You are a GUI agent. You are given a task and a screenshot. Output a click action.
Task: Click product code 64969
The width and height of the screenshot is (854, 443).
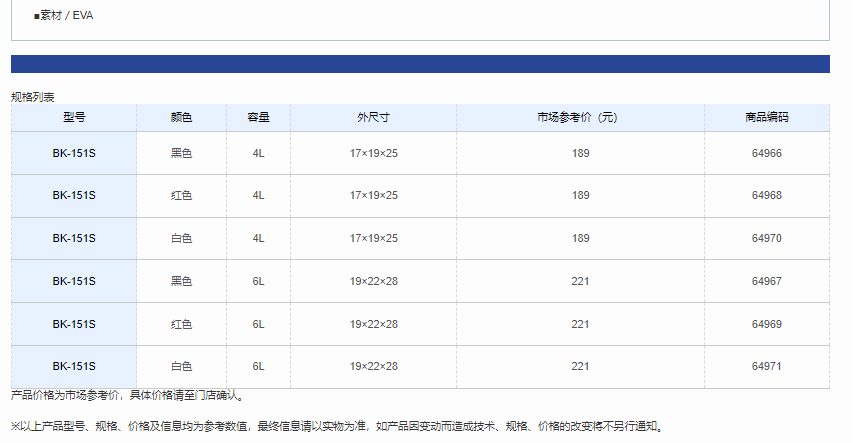(767, 324)
